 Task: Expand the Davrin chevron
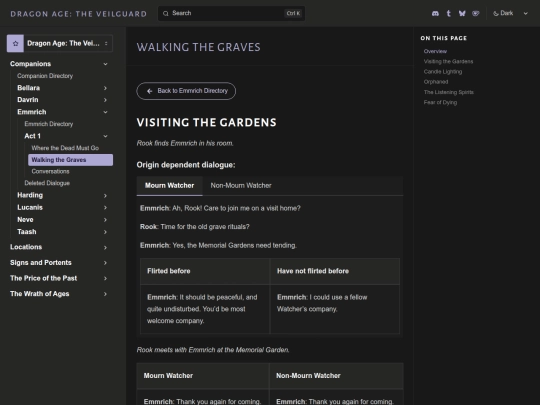pyautogui.click(x=105, y=100)
